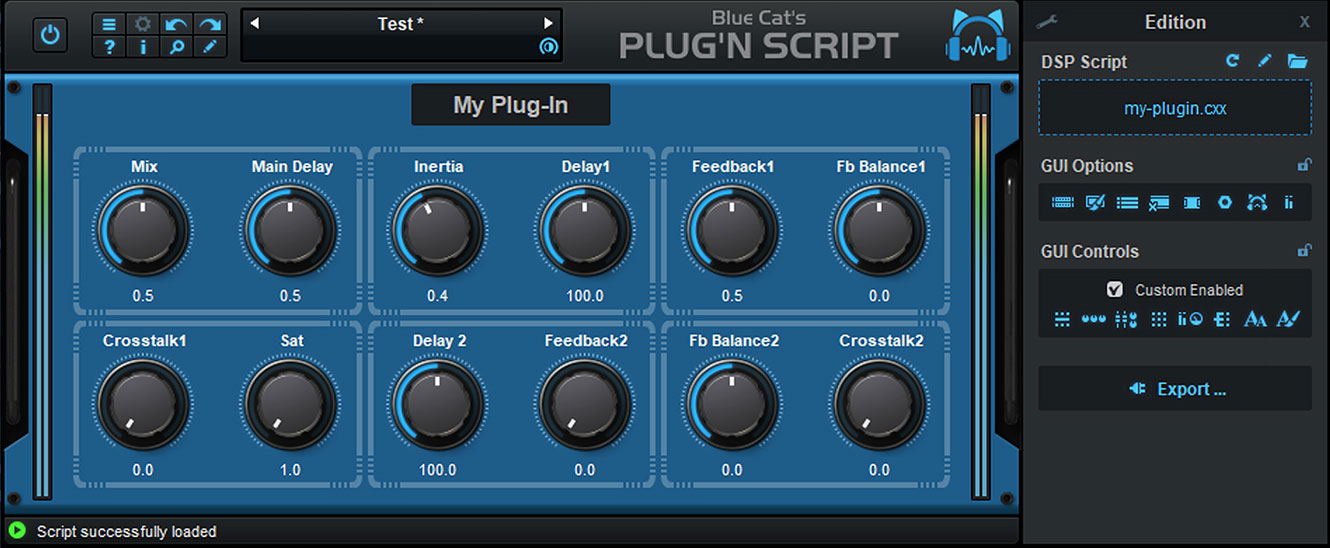Screen dimensions: 1330x548
Task: Click the Sat knob
Action: 290,405
